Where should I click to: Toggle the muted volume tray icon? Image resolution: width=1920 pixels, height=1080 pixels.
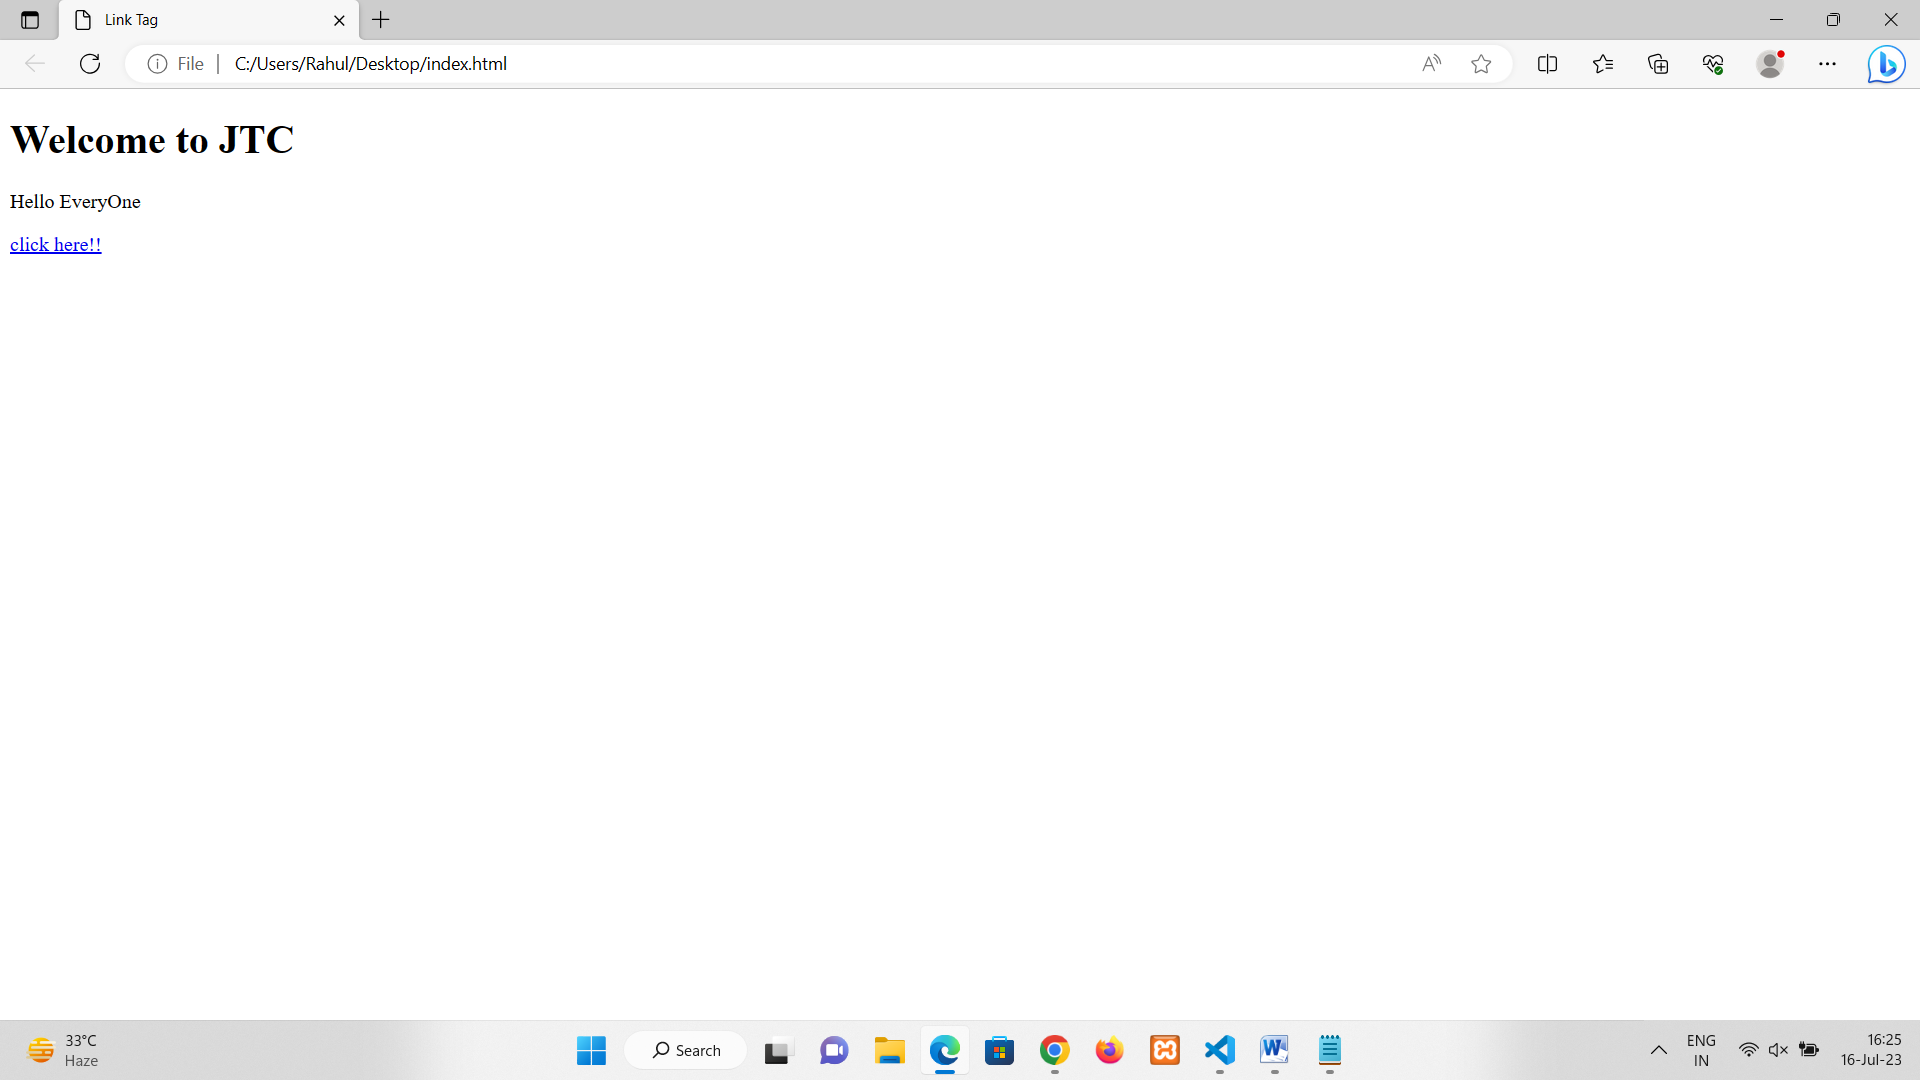pos(1778,1050)
